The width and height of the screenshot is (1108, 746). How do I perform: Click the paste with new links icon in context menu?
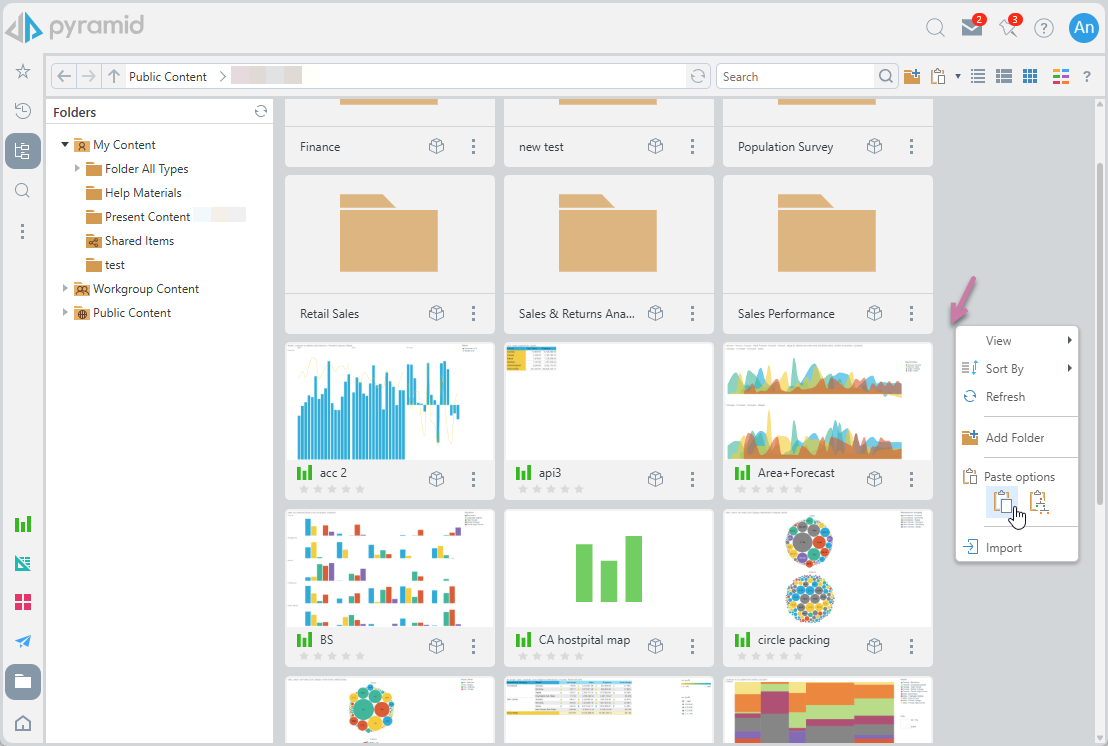coord(1039,502)
